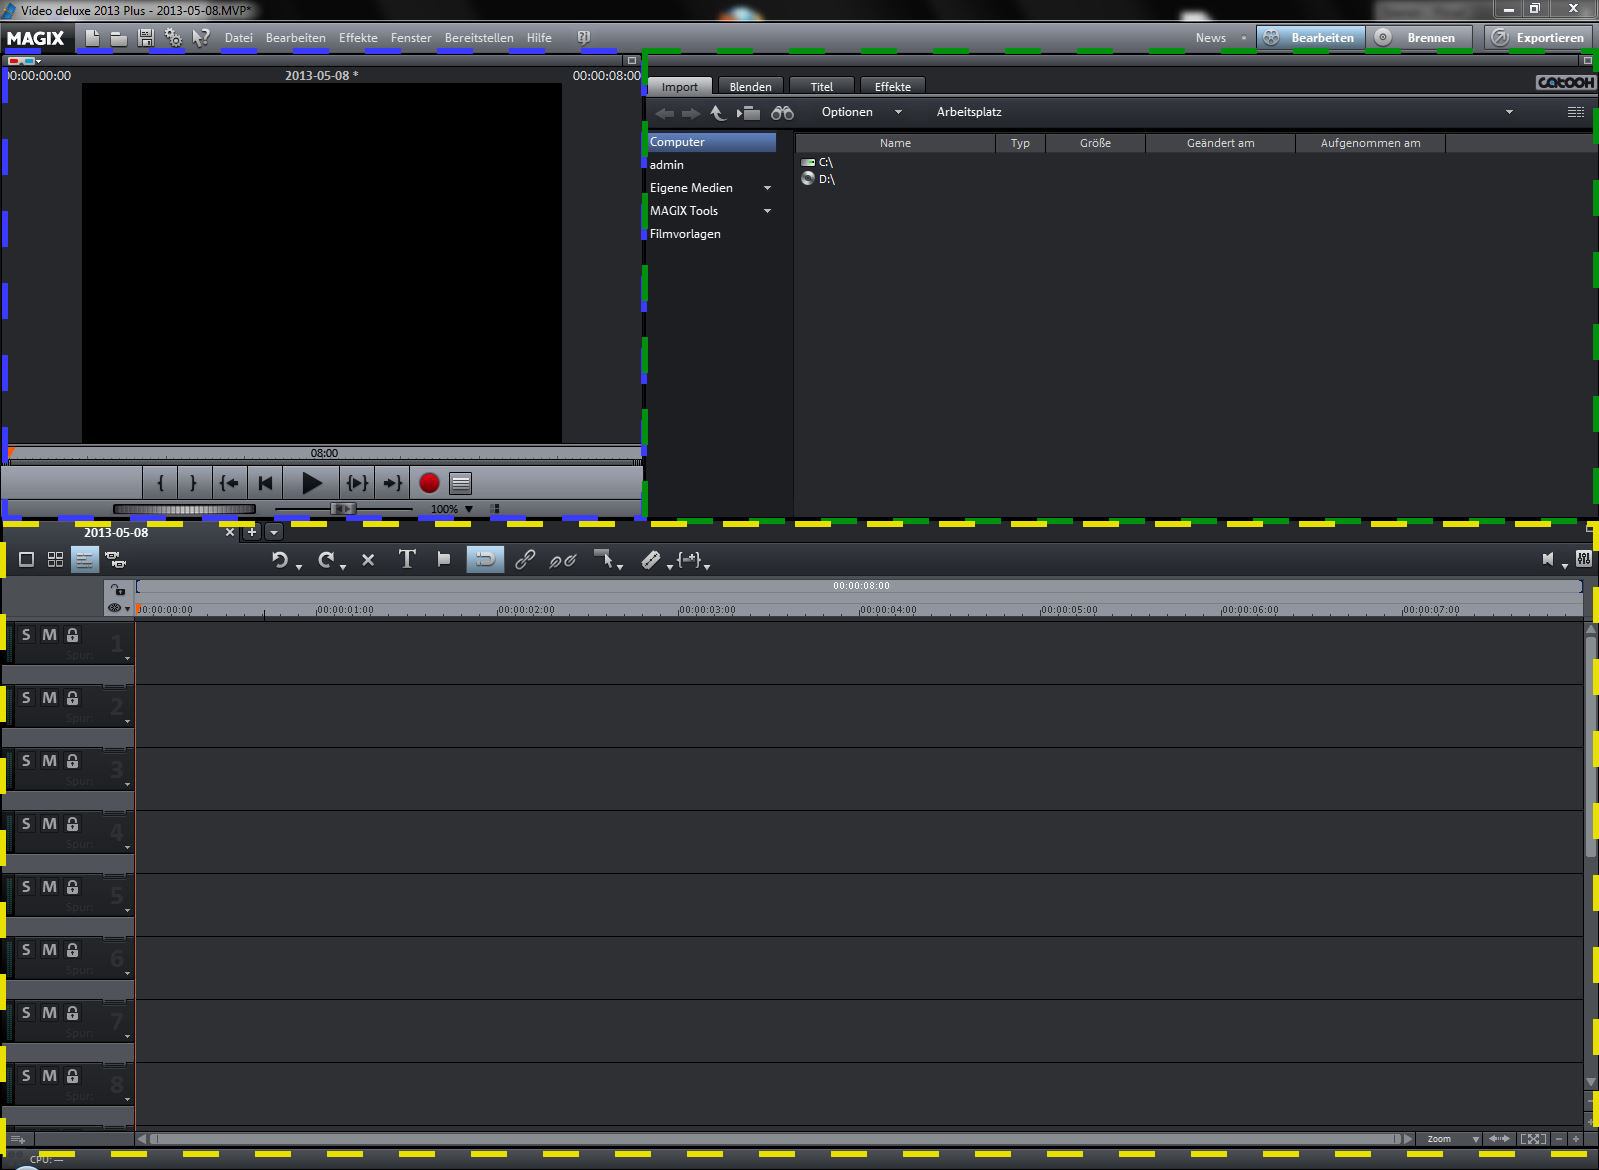1599x1170 pixels.
Task: Switch to storyboard single-frame mode
Action: [27, 560]
